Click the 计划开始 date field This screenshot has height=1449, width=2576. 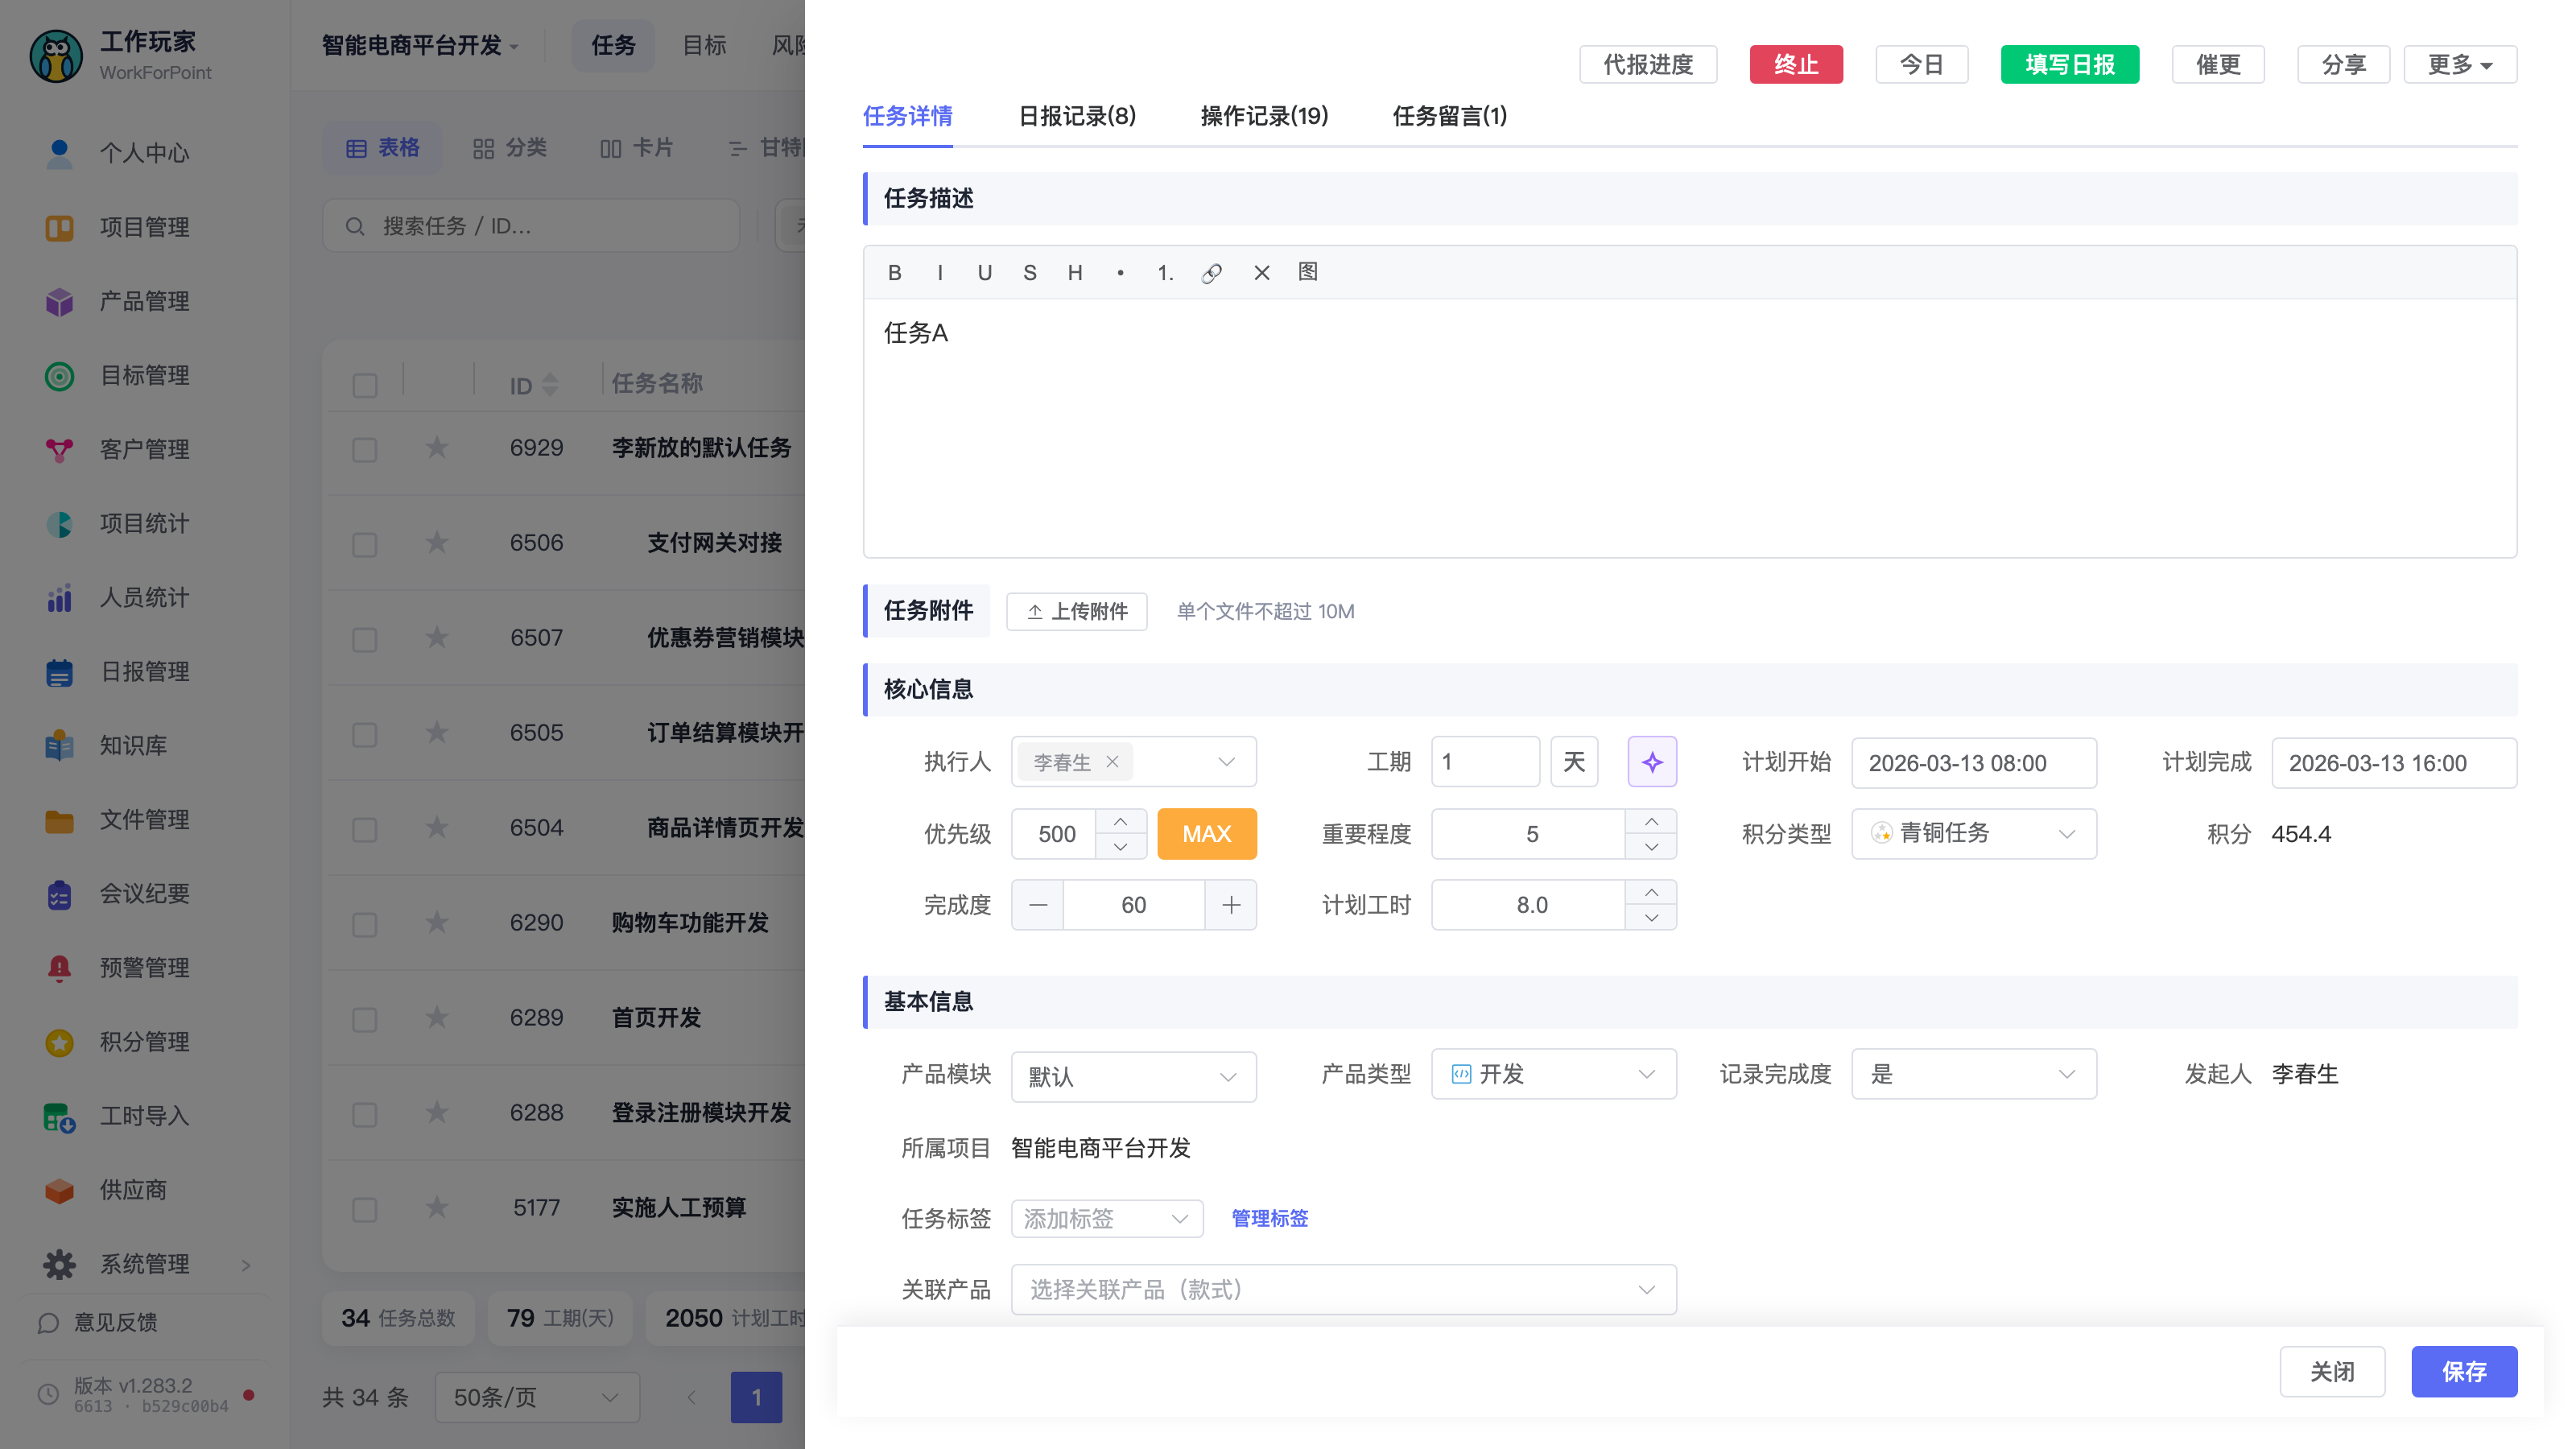[1973, 763]
